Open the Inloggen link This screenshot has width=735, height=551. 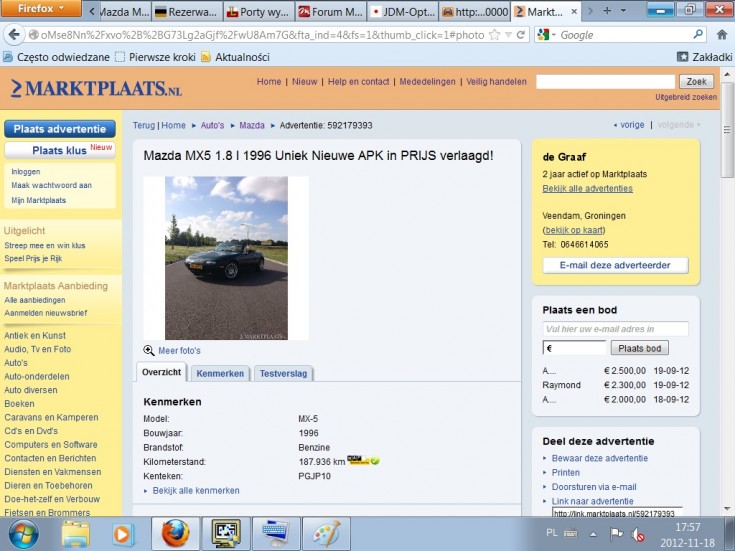pos(25,172)
